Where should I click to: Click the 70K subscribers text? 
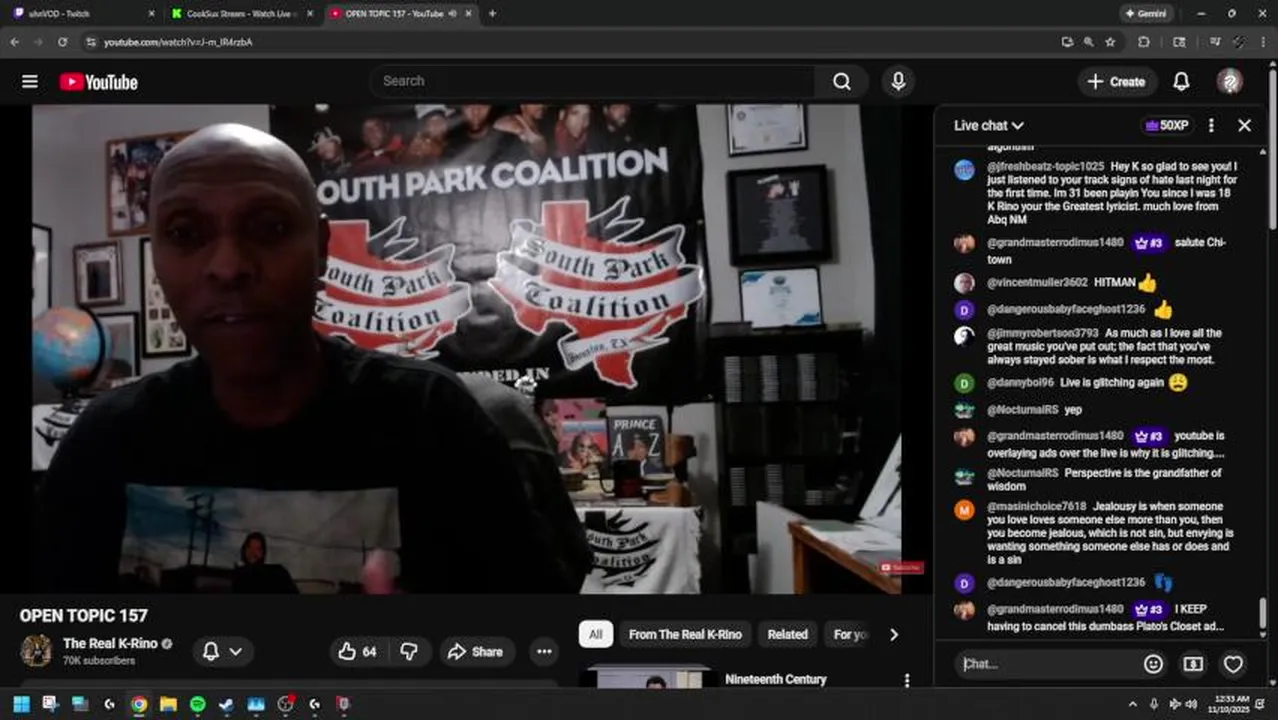pyautogui.click(x=99, y=661)
